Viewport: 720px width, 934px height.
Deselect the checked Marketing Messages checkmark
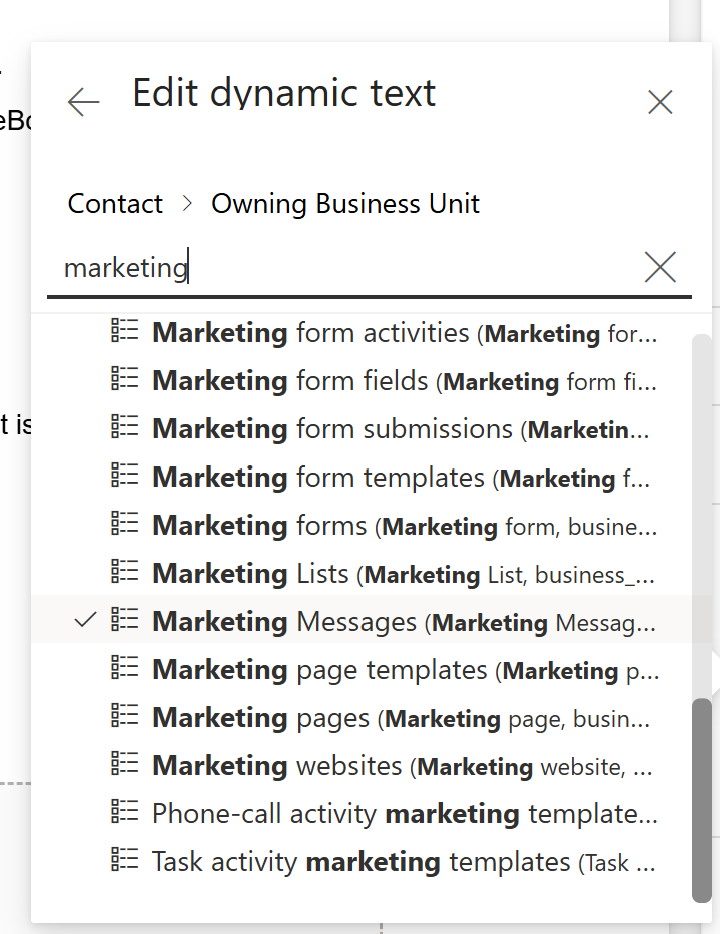(86, 621)
